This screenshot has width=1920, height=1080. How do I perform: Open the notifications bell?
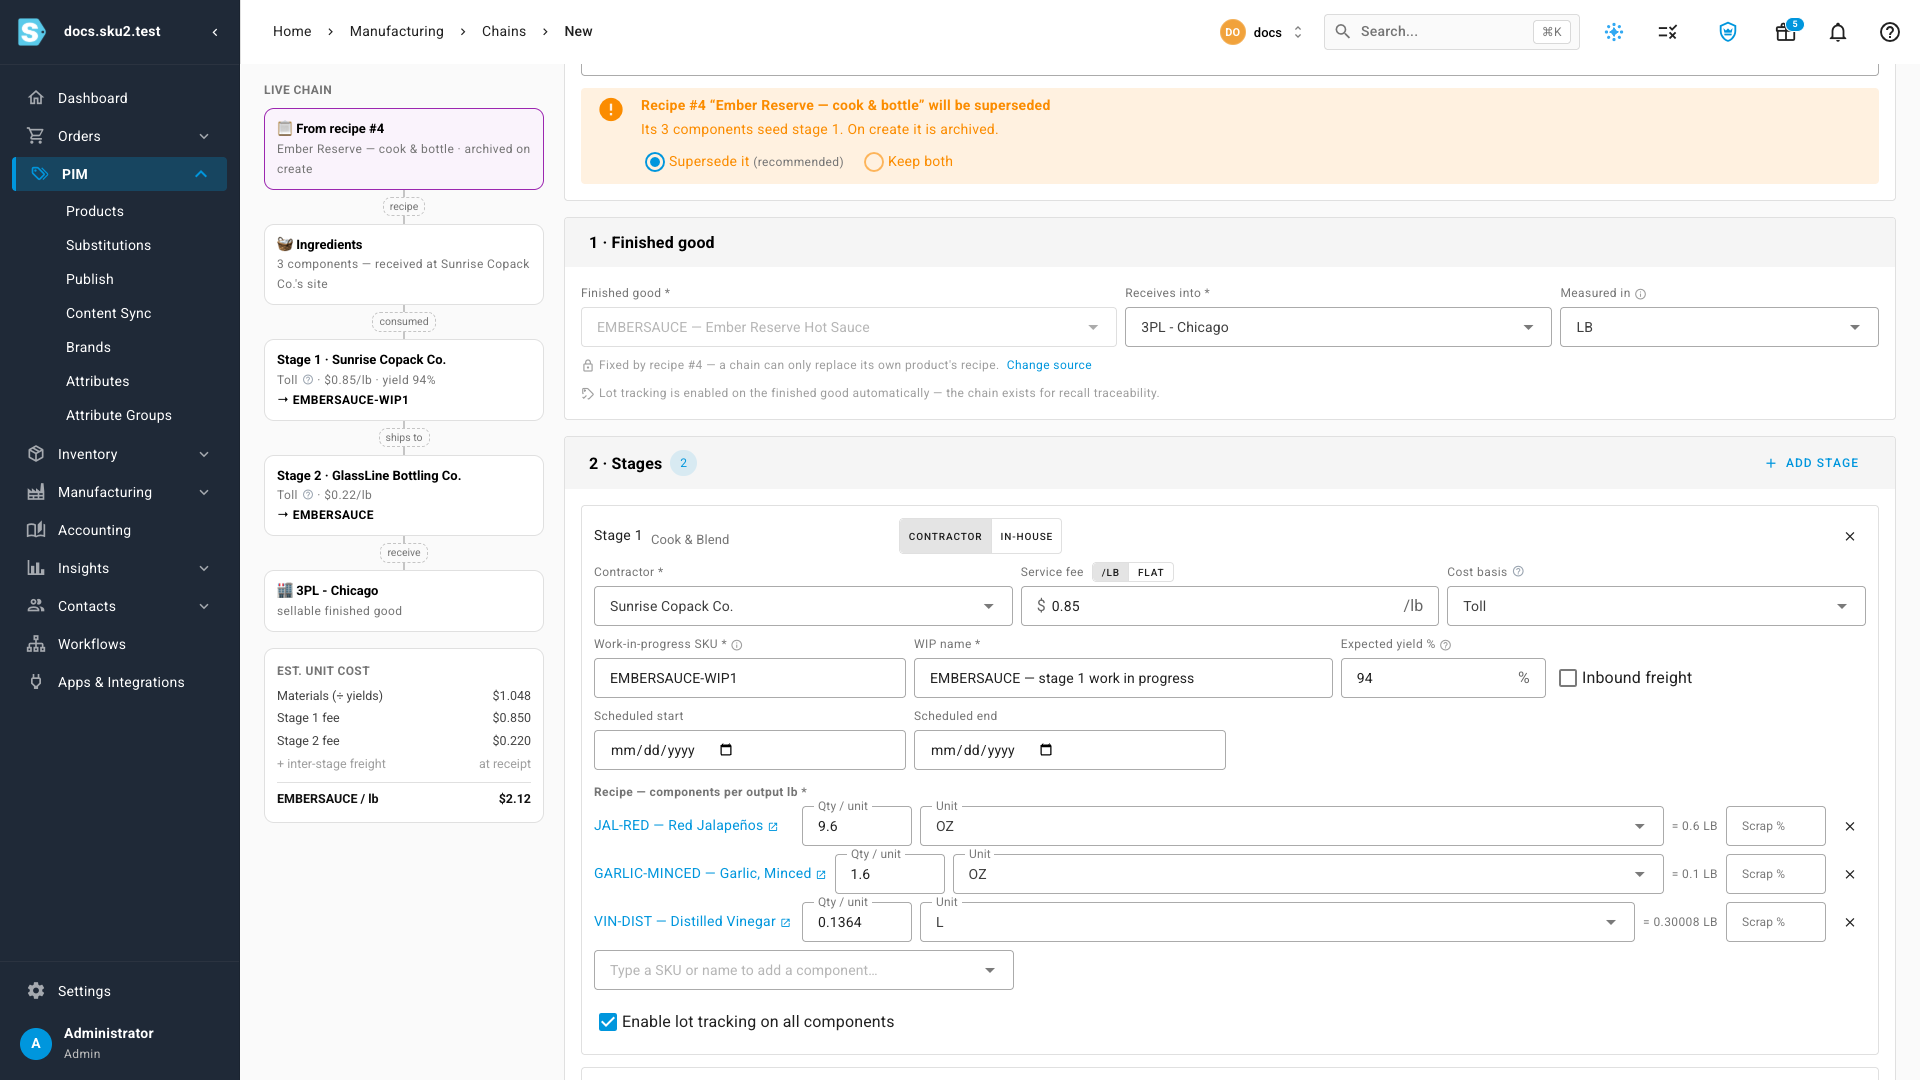pyautogui.click(x=1838, y=32)
